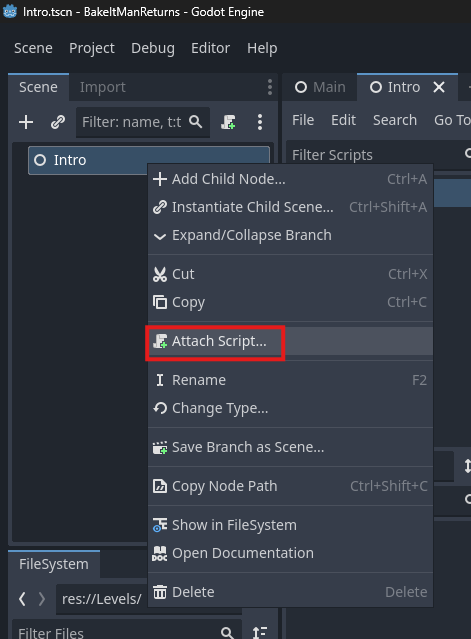Viewport: 471px width, 639px height.
Task: Click the Filter Scripts input field
Action: pyautogui.click(x=379, y=155)
